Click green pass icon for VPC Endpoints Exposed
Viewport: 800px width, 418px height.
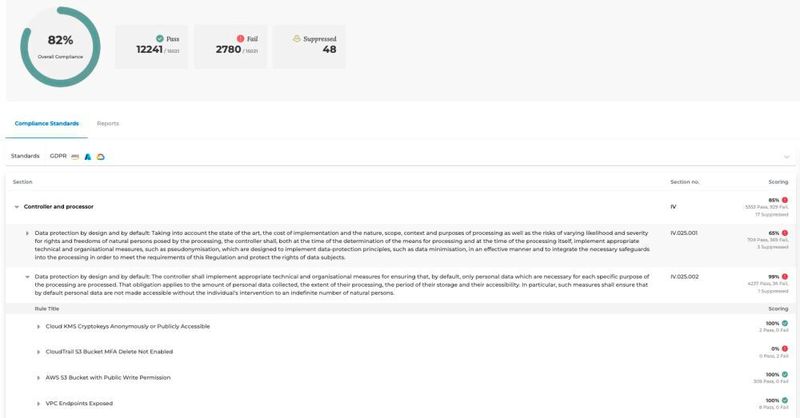tap(785, 400)
